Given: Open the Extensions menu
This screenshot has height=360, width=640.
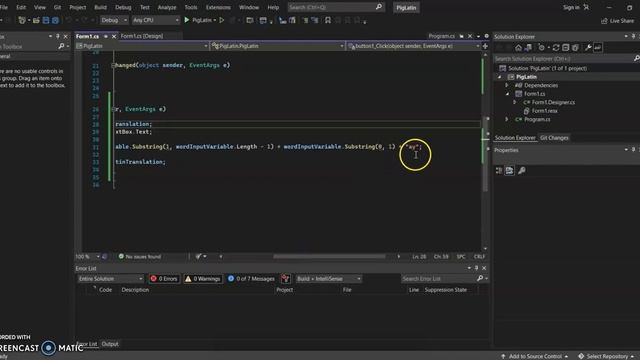Looking at the screenshot, I should (218, 7).
